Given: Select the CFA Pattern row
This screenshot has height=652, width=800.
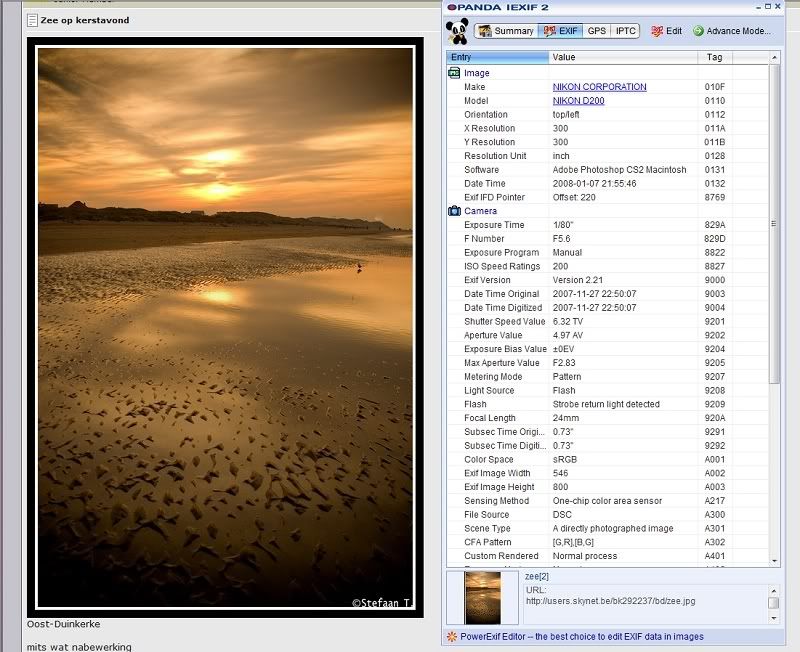Looking at the screenshot, I should (x=607, y=541).
